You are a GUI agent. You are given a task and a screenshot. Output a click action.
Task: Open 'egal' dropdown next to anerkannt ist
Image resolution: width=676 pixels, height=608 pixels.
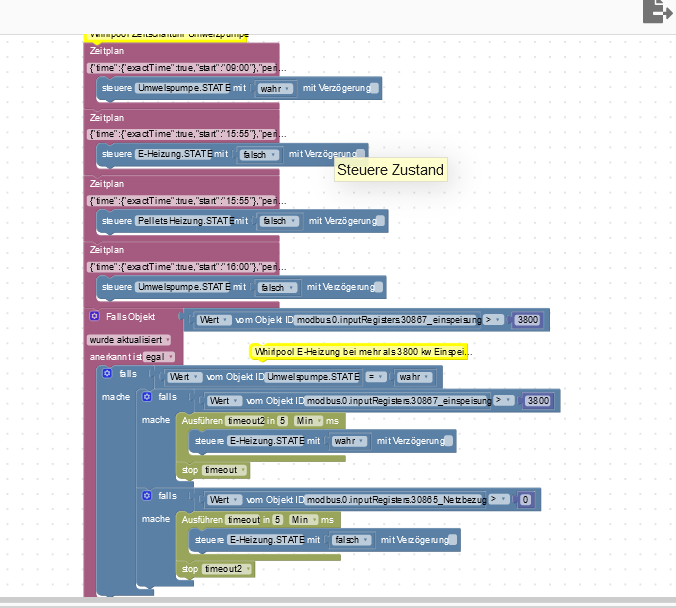click(x=160, y=357)
